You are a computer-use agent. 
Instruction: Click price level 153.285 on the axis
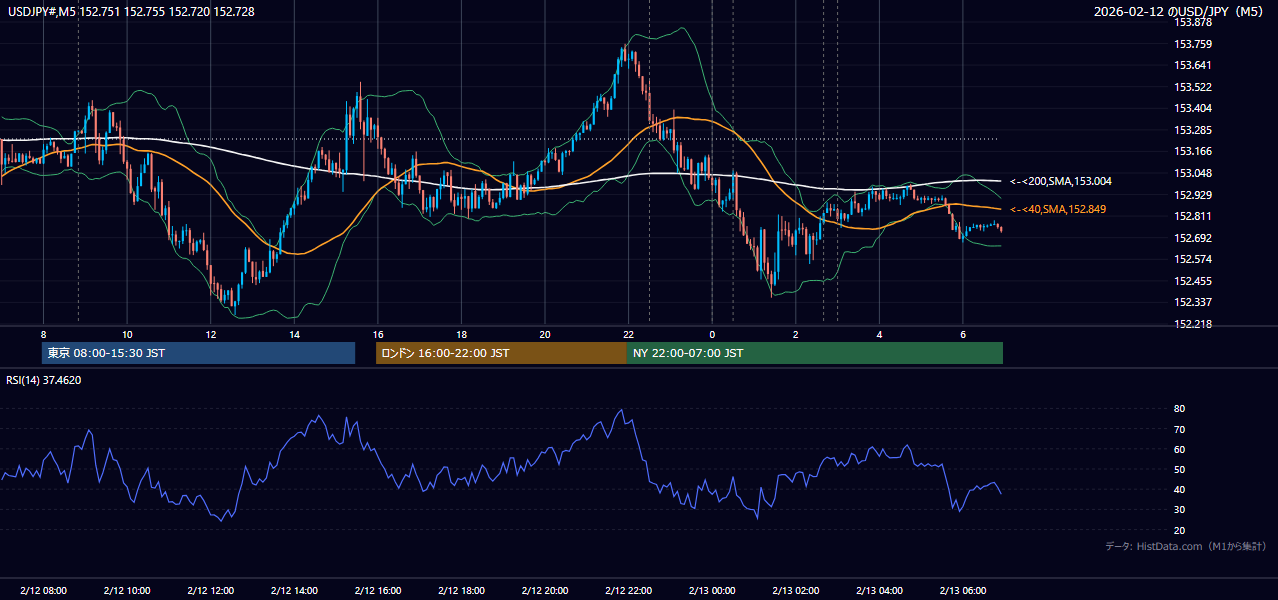point(1193,130)
